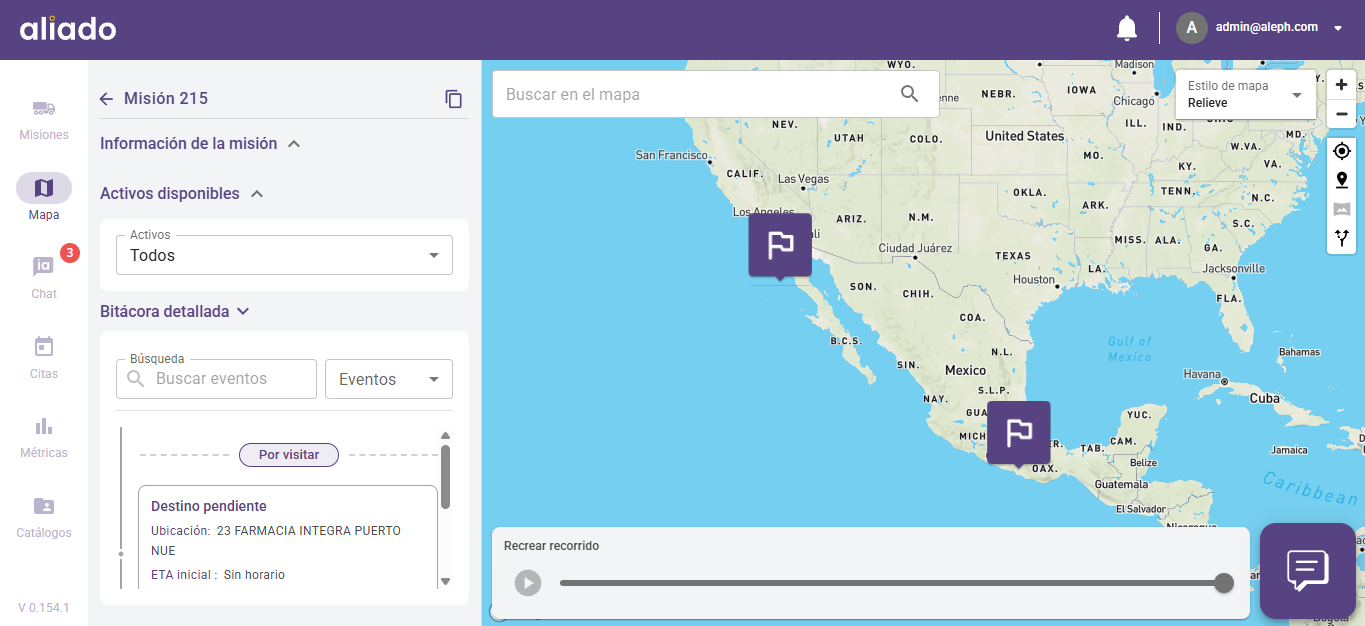The height and width of the screenshot is (626, 1365).
Task: Click the route fork map tool
Action: click(1341, 238)
